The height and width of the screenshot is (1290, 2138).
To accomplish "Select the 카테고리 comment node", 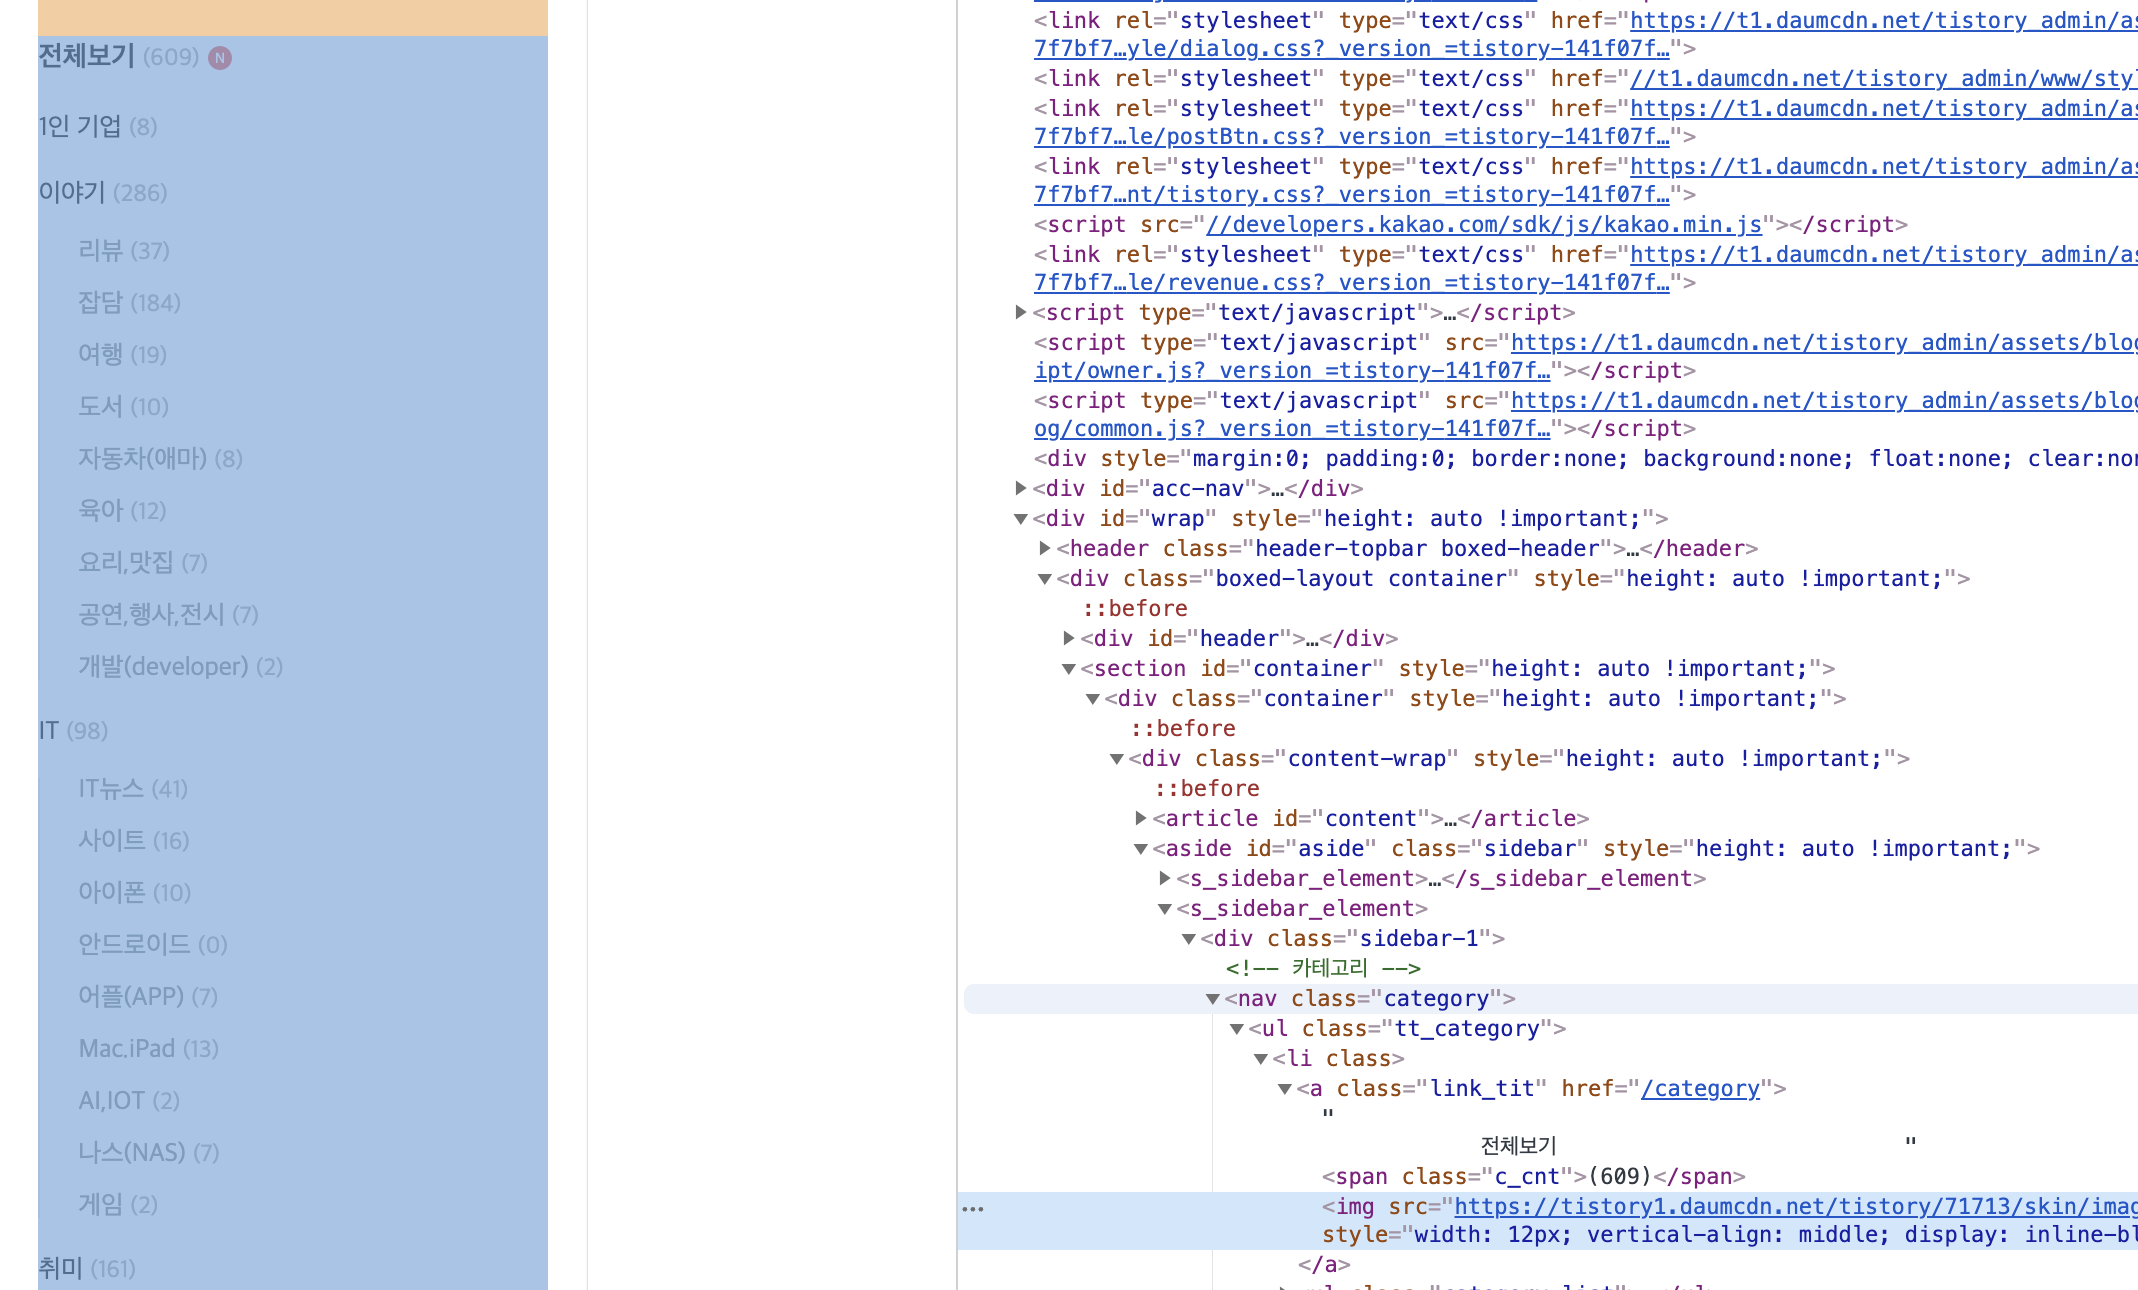I will [1322, 968].
